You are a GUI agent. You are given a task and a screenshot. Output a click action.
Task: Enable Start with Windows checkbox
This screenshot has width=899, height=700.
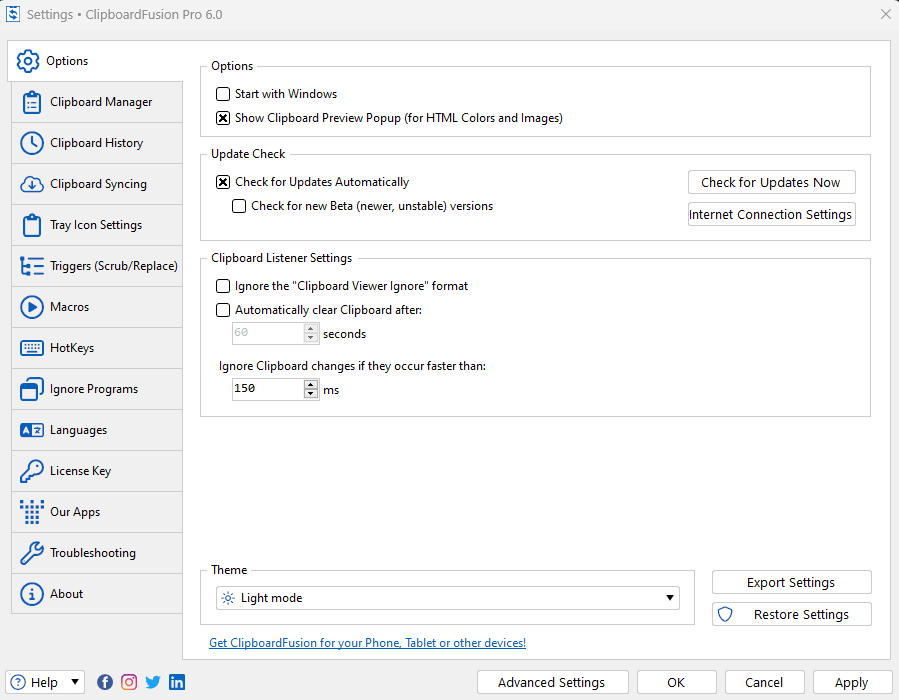click(x=223, y=94)
